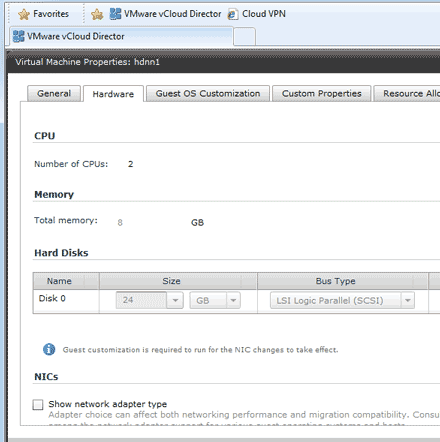Click the Memory section heading

point(54,195)
